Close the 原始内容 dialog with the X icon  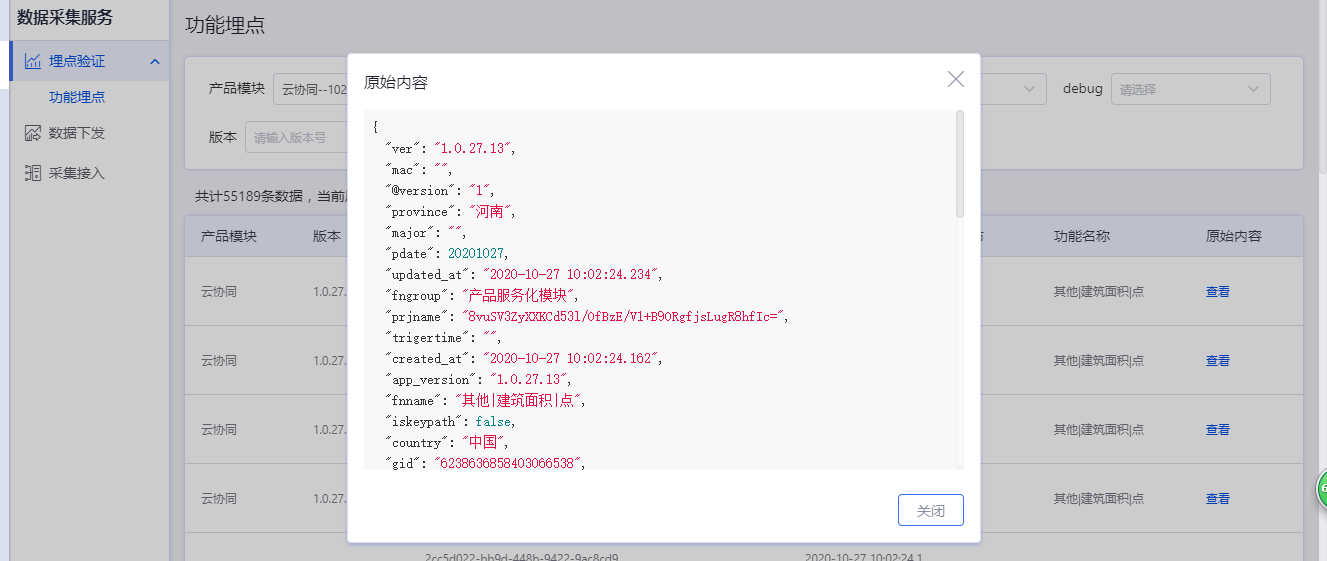pyautogui.click(x=955, y=80)
